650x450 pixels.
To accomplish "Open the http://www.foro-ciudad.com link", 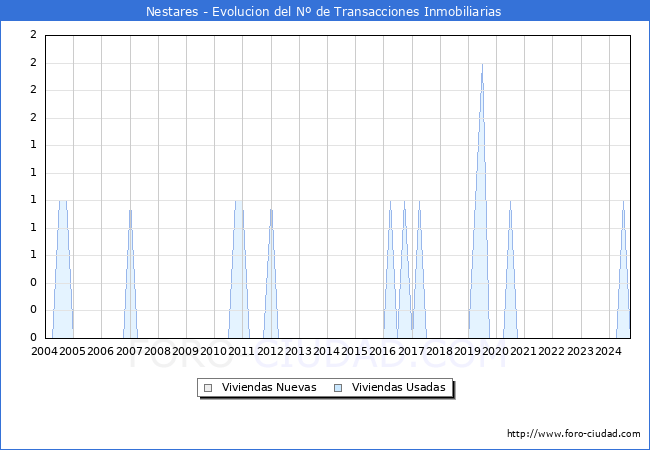I will click(x=574, y=434).
